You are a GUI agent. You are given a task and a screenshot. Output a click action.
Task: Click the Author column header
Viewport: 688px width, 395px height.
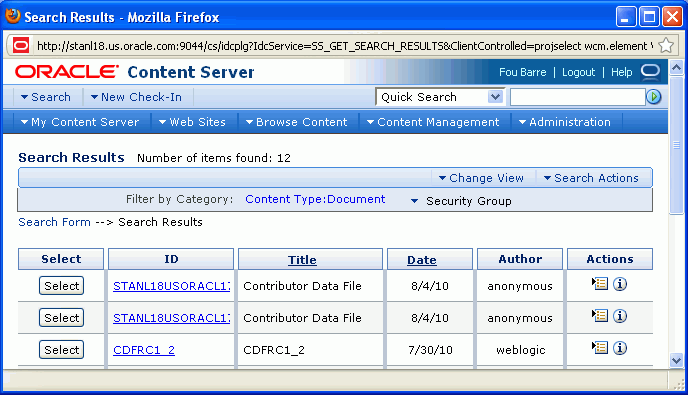(520, 259)
